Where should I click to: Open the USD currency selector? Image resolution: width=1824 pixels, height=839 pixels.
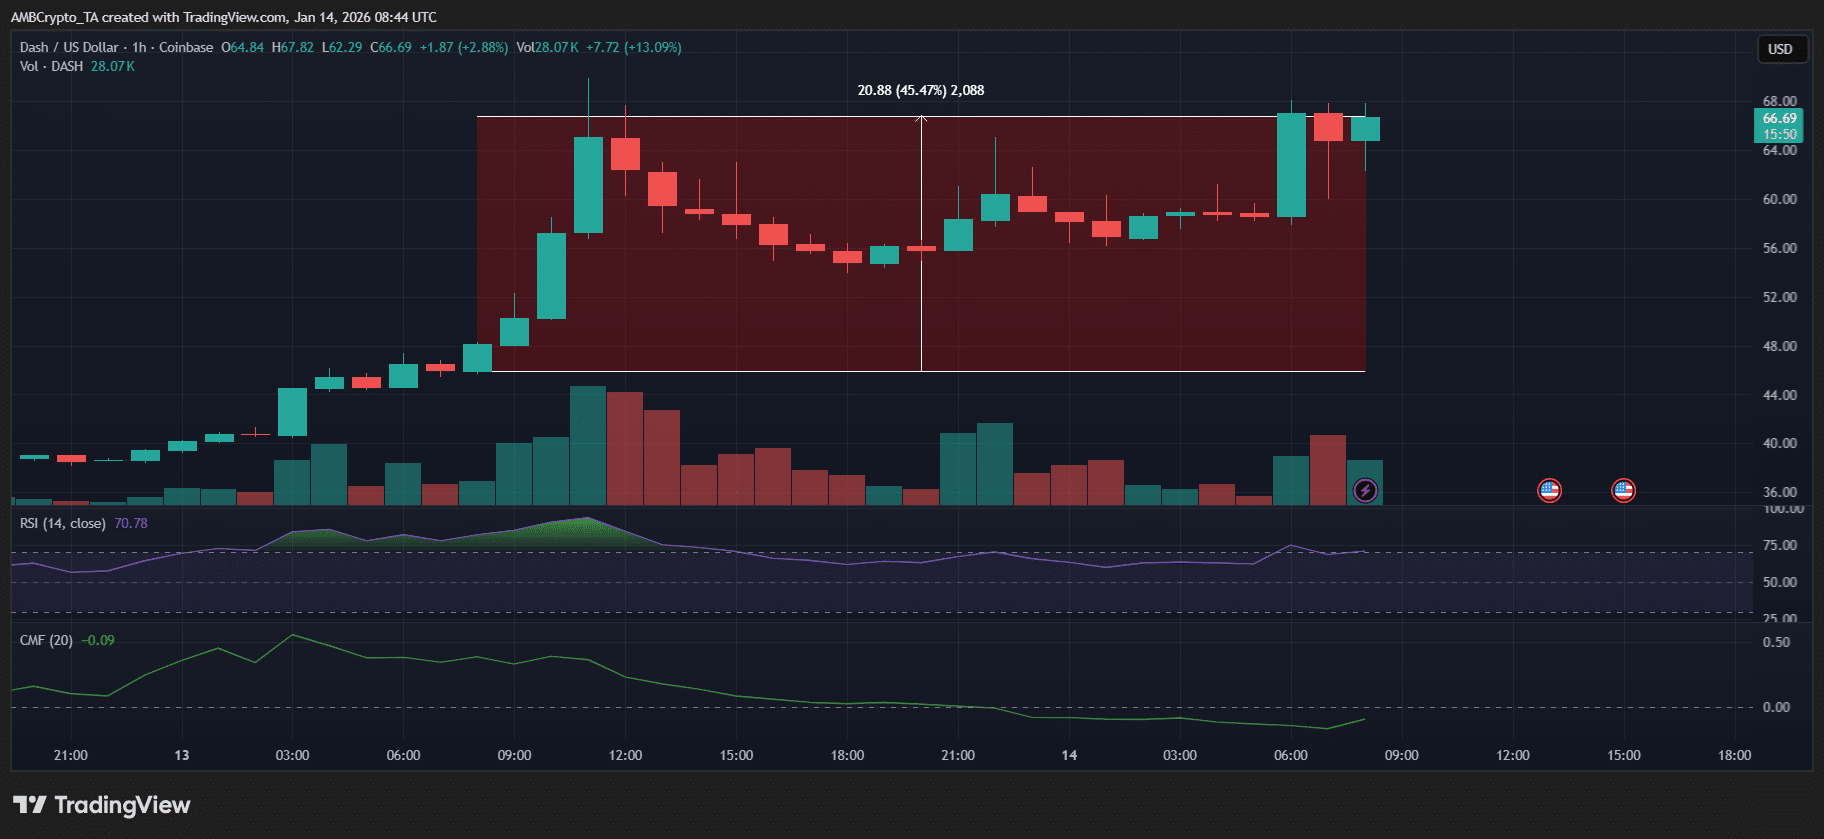click(1780, 49)
